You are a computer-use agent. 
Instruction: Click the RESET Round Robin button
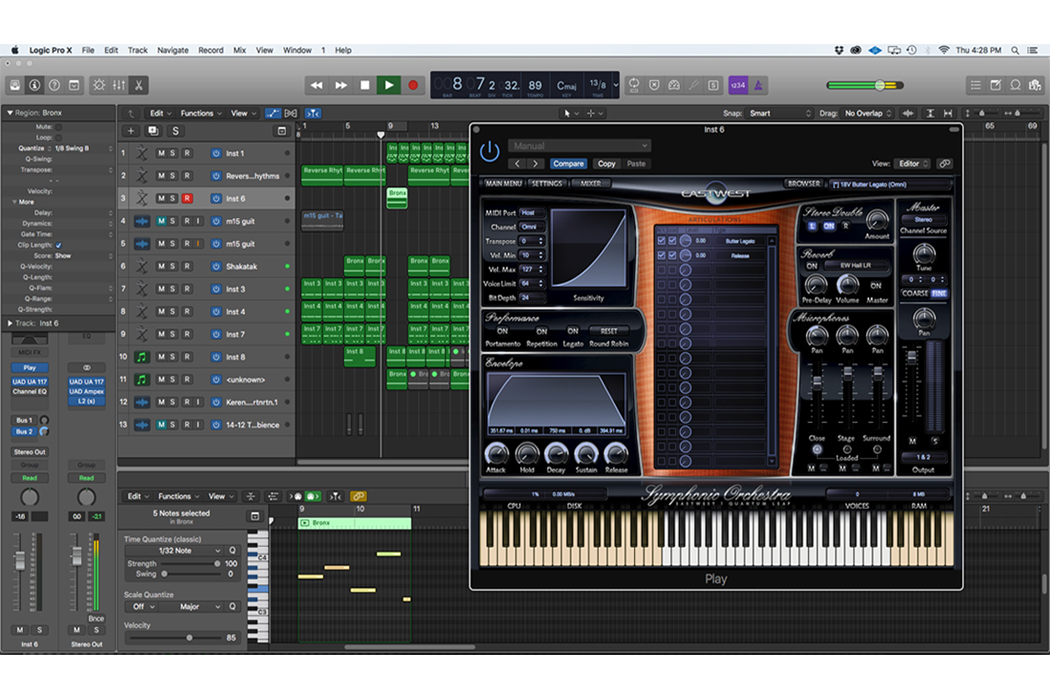(609, 331)
